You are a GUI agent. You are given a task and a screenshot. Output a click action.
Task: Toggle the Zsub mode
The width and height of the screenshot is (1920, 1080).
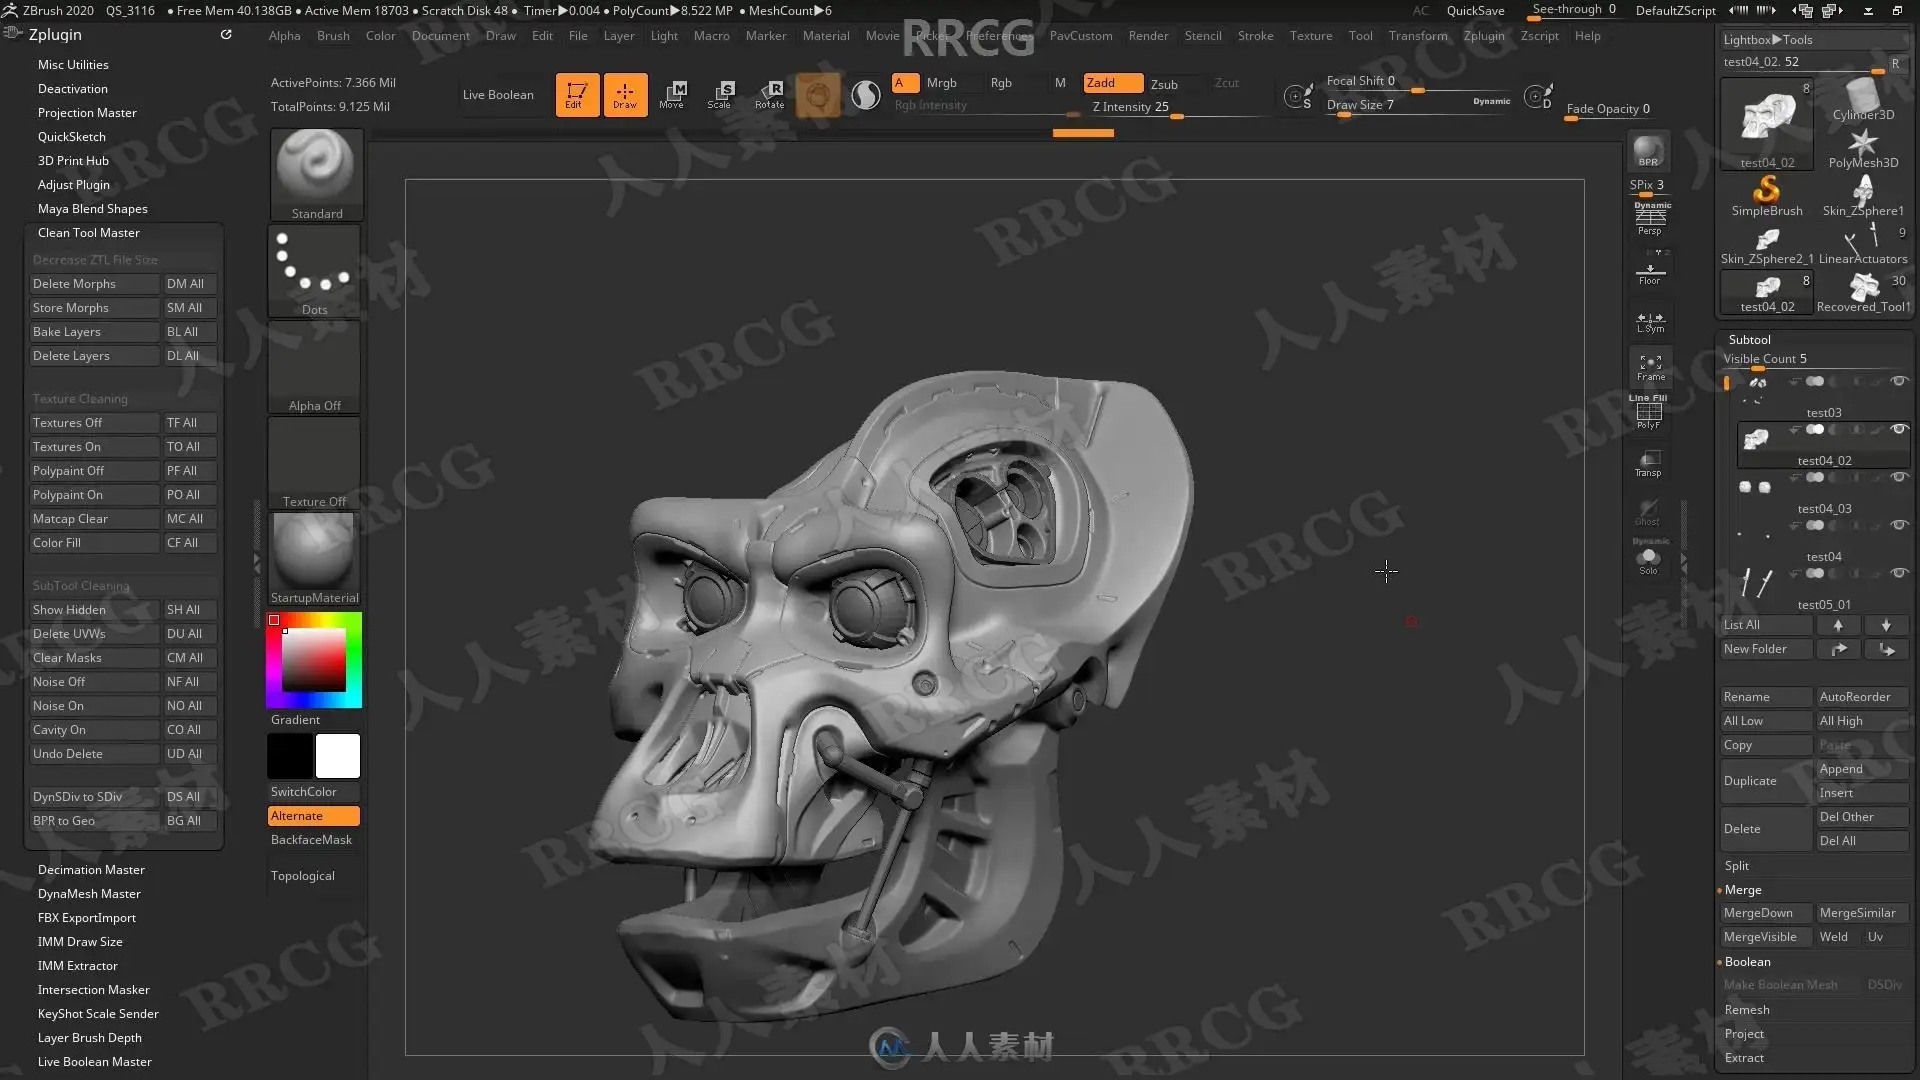click(1164, 84)
